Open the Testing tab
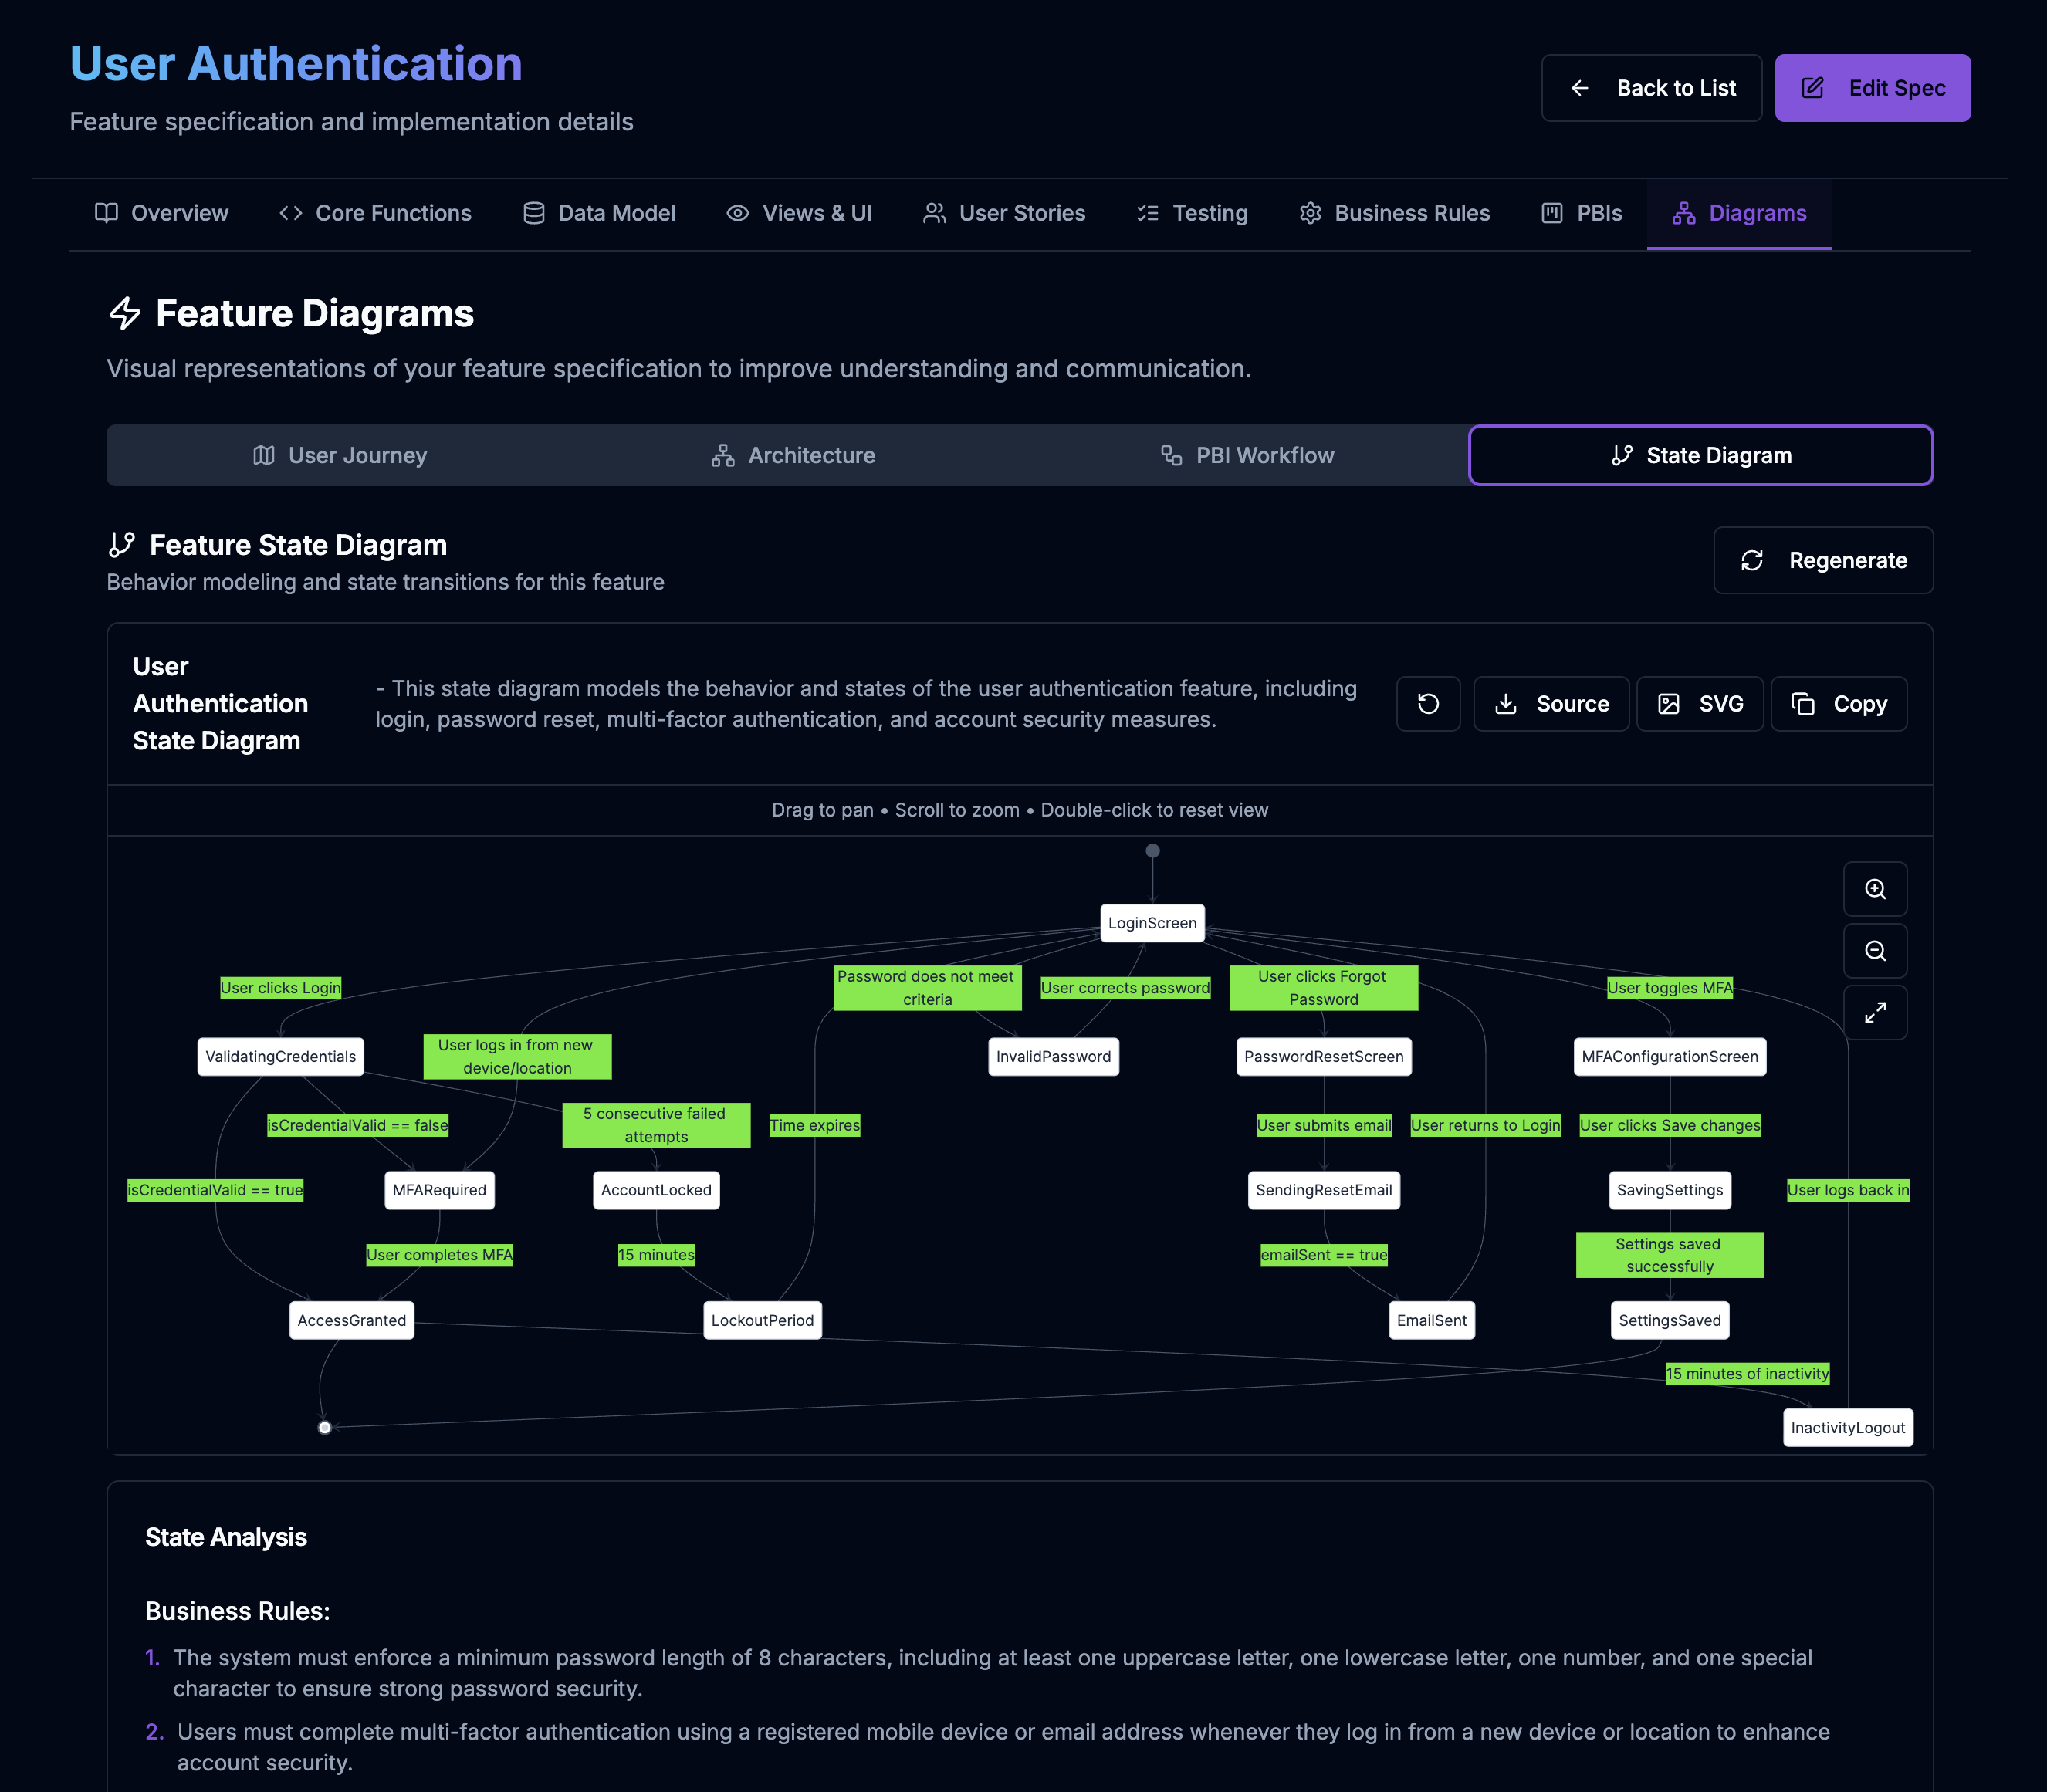Viewport: 2047px width, 1792px height. pyautogui.click(x=1192, y=213)
